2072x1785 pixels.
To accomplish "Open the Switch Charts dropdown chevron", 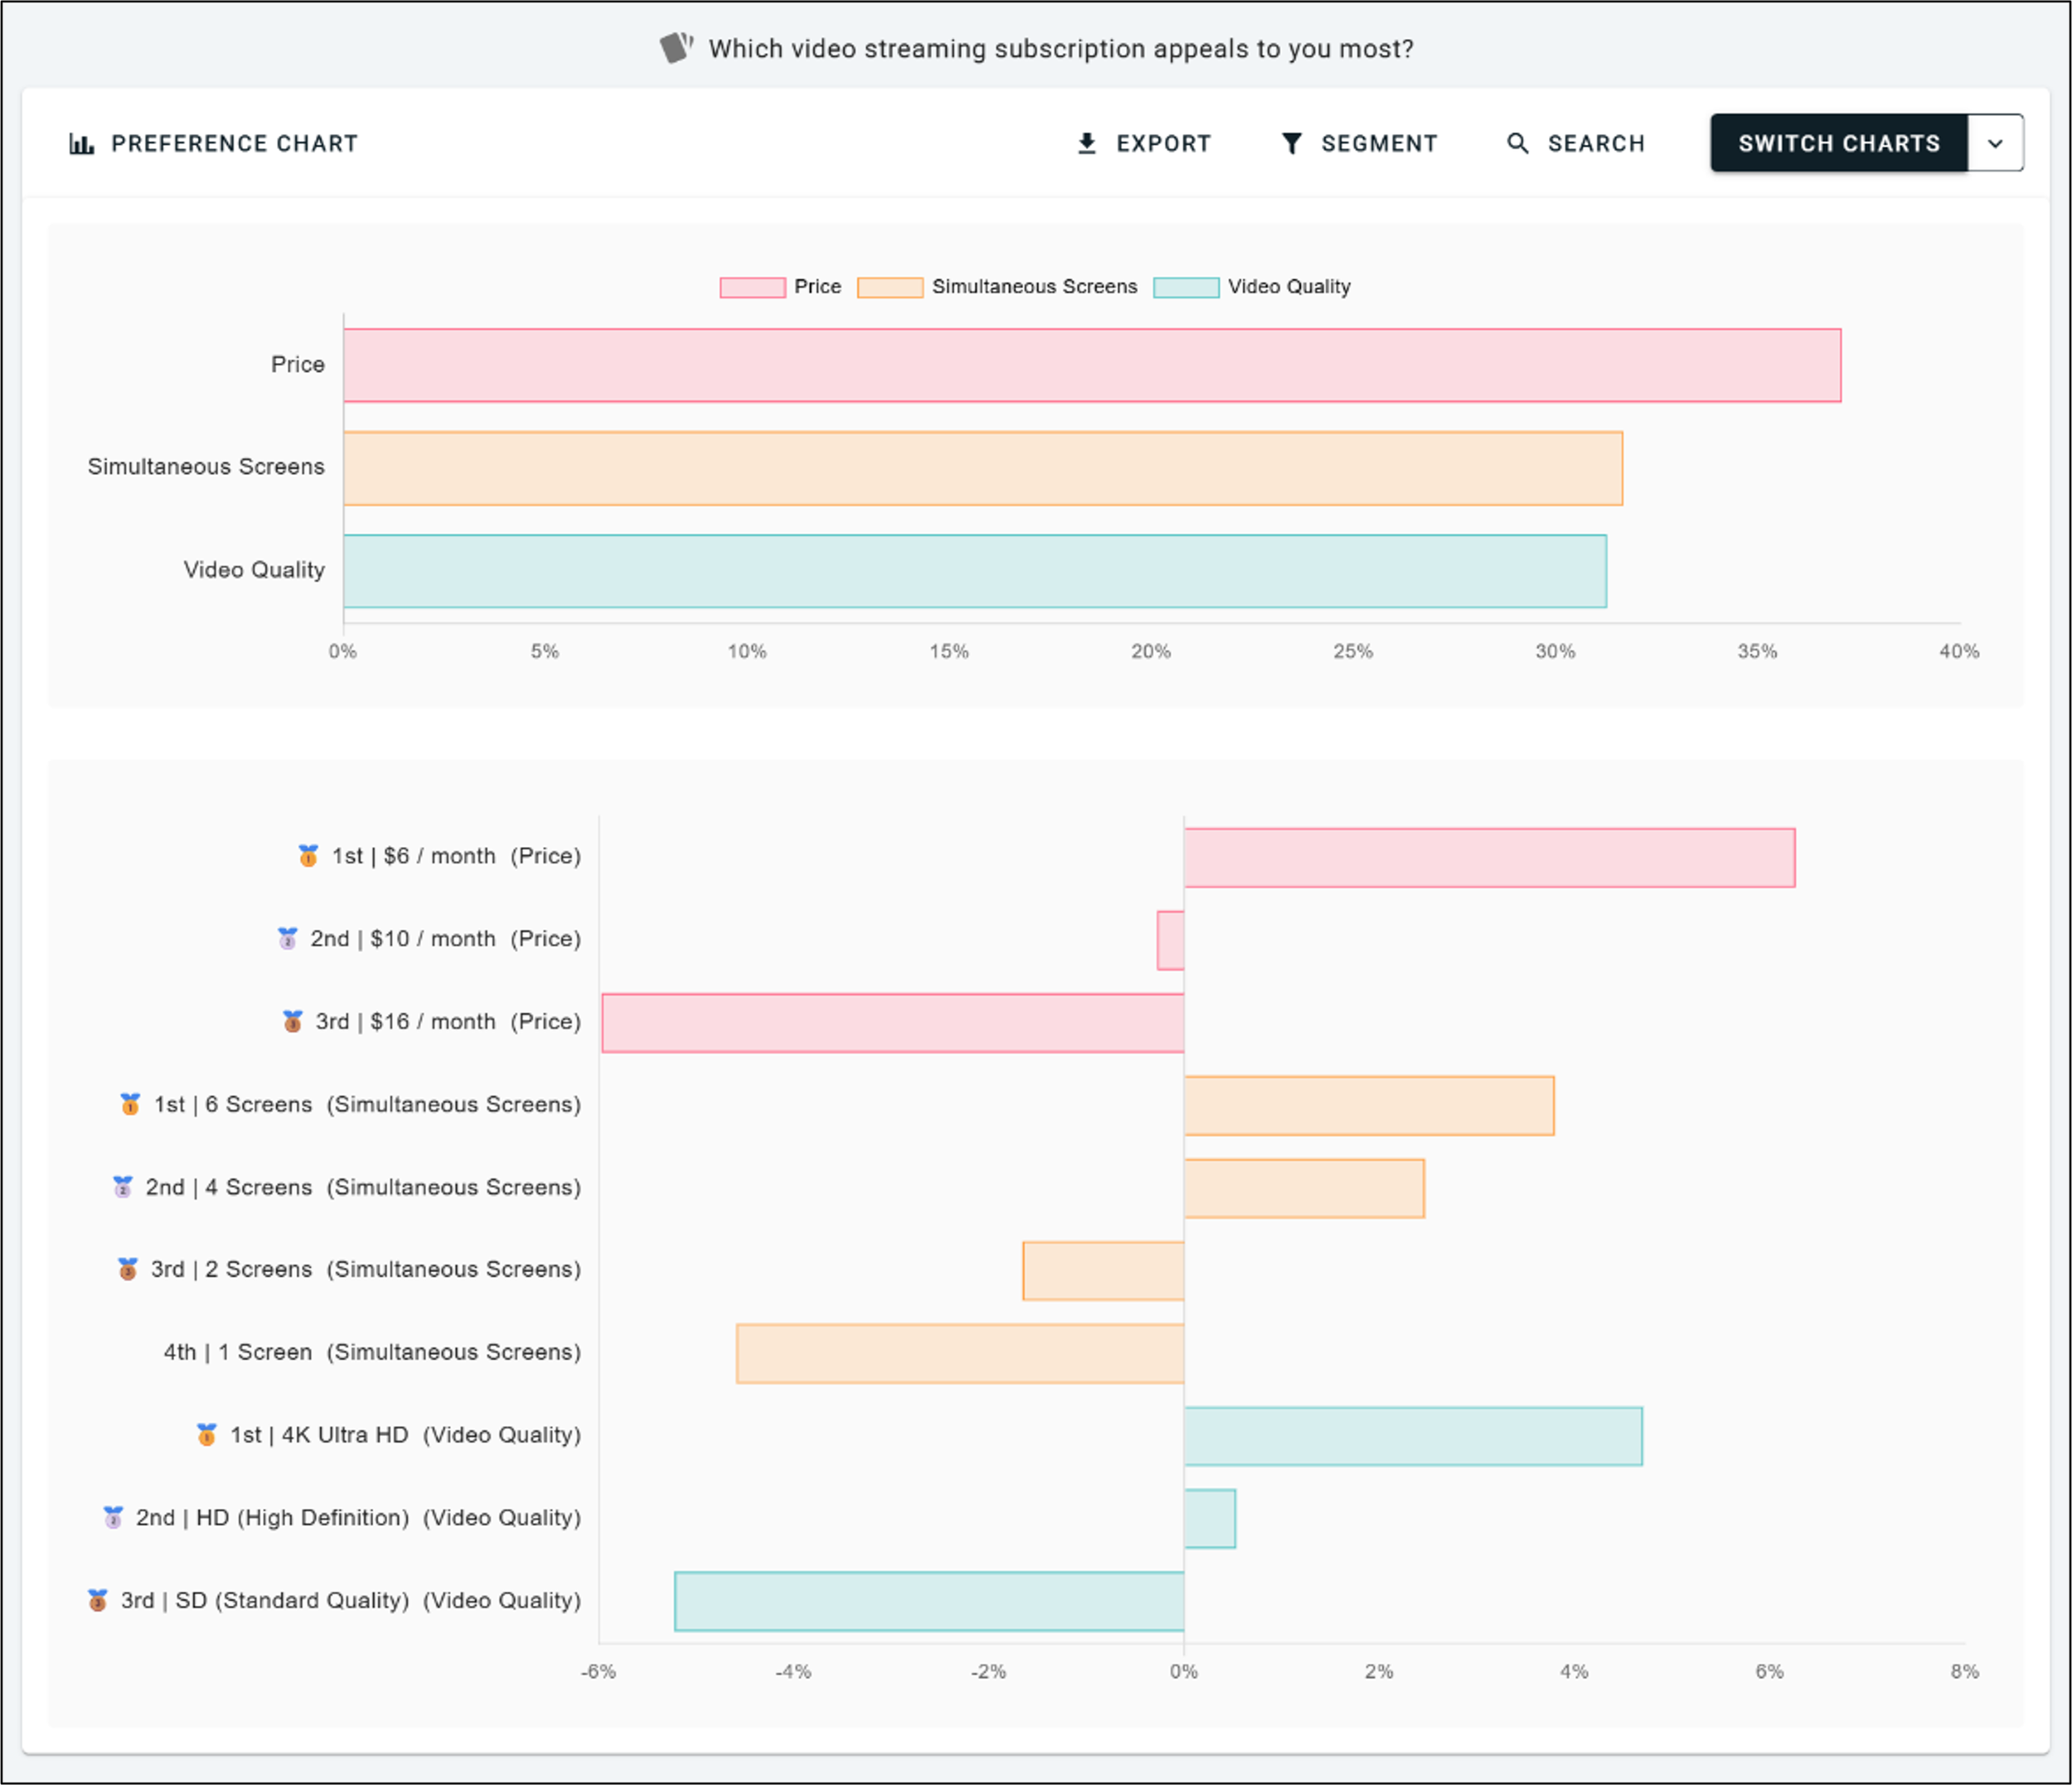I will click(x=1995, y=143).
